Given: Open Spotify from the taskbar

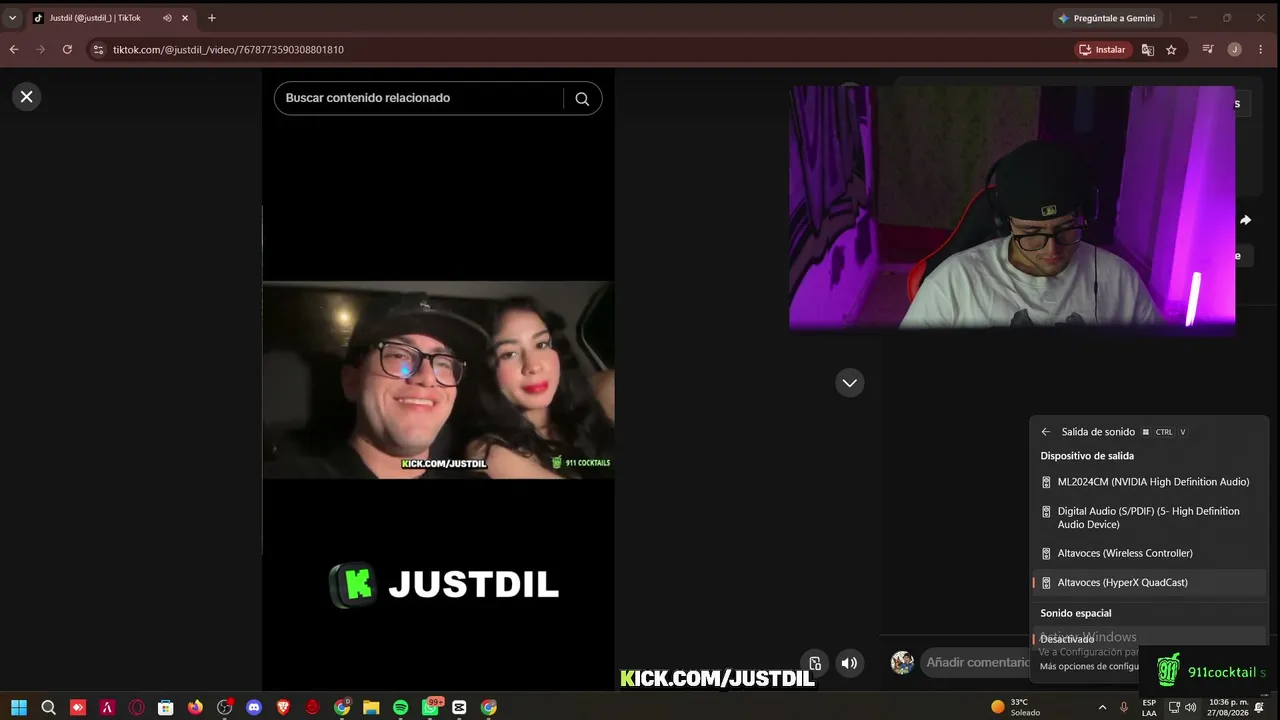Looking at the screenshot, I should [x=401, y=707].
